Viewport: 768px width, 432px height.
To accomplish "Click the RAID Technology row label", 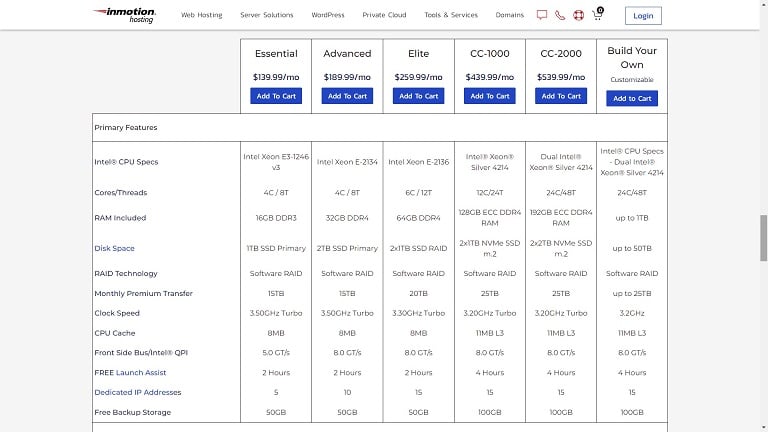I will [126, 273].
